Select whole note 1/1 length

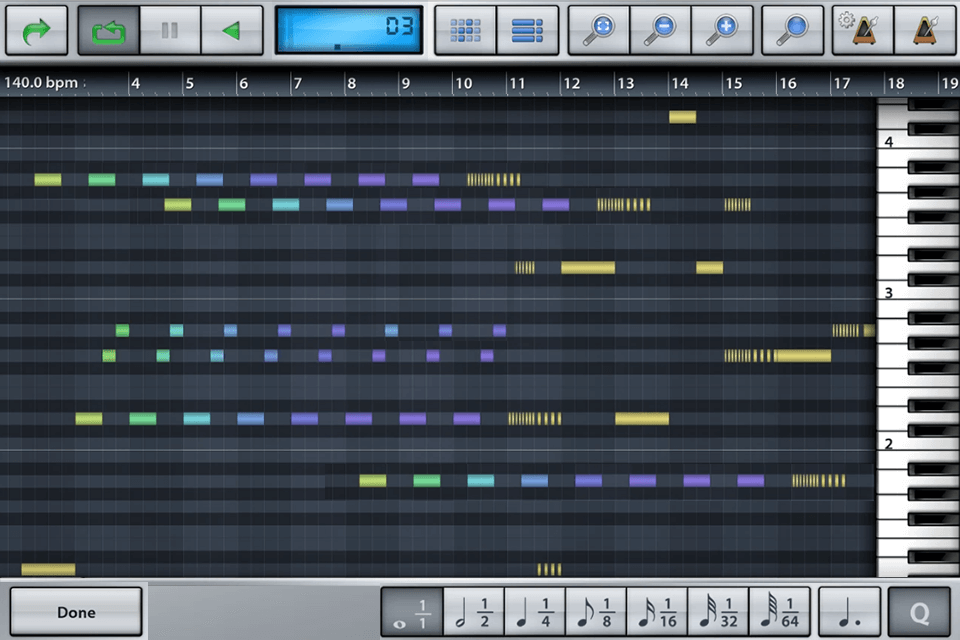[x=412, y=612]
